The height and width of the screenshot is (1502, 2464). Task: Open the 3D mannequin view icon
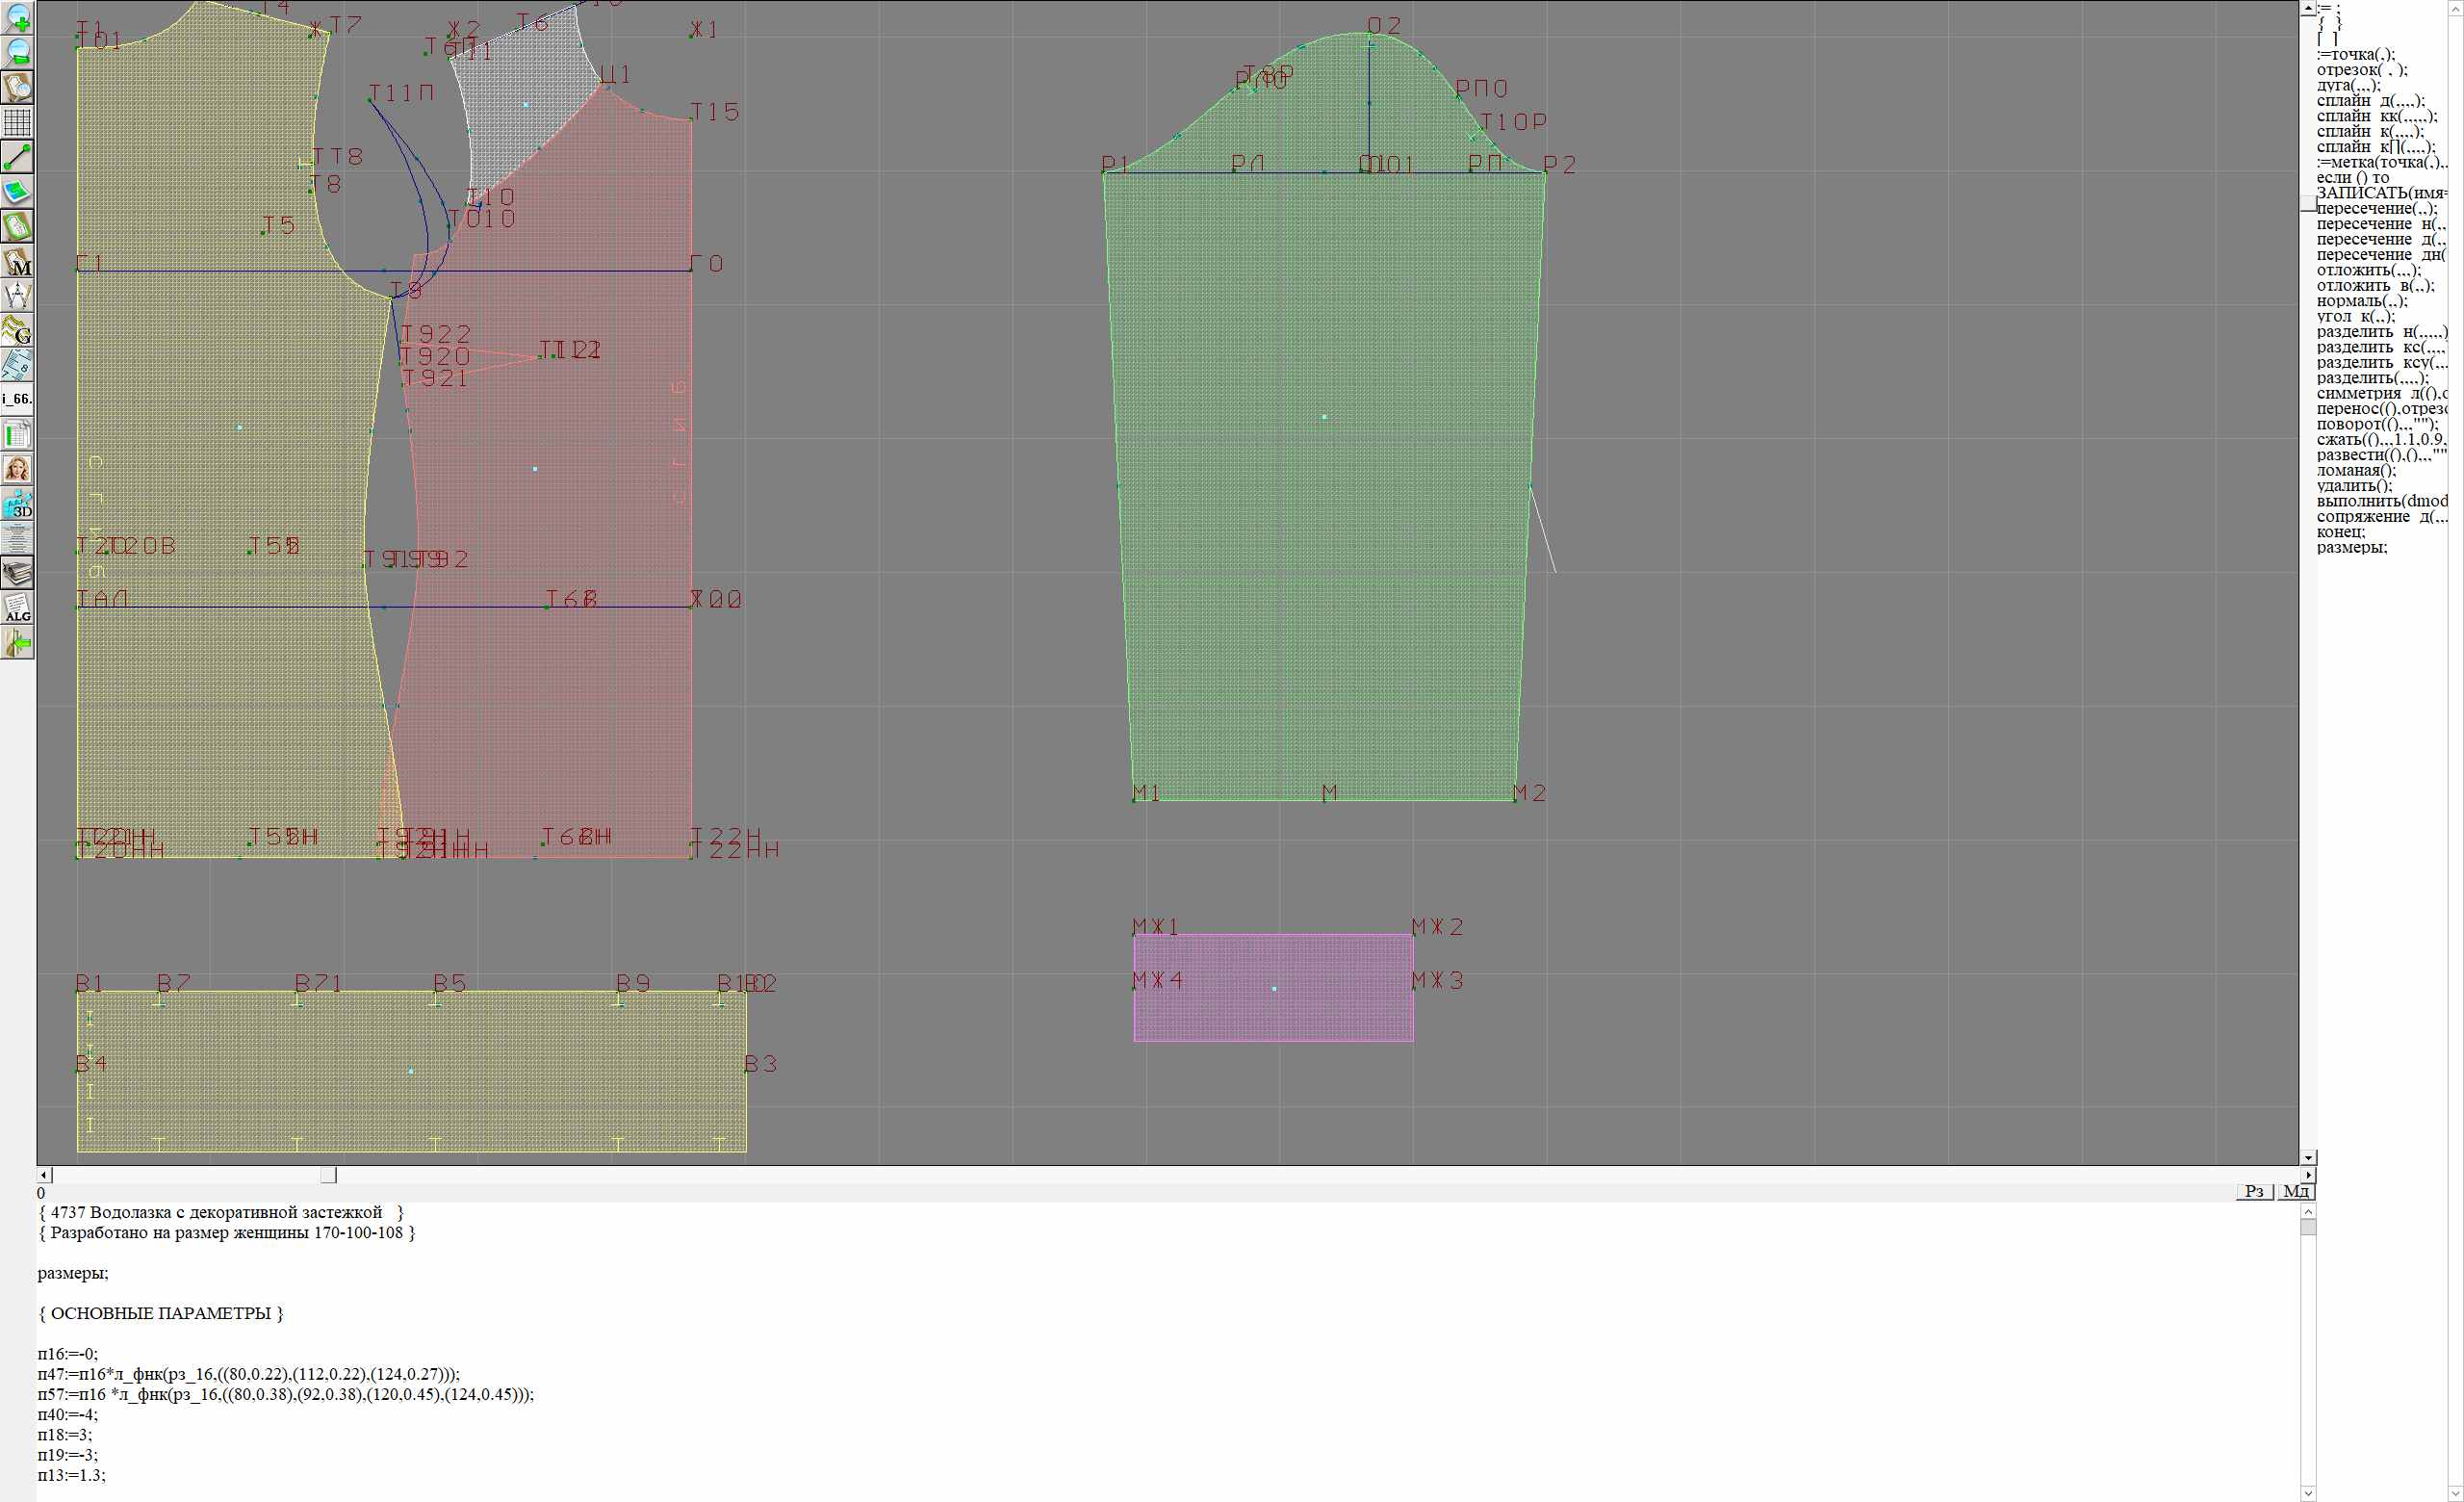tap(18, 504)
